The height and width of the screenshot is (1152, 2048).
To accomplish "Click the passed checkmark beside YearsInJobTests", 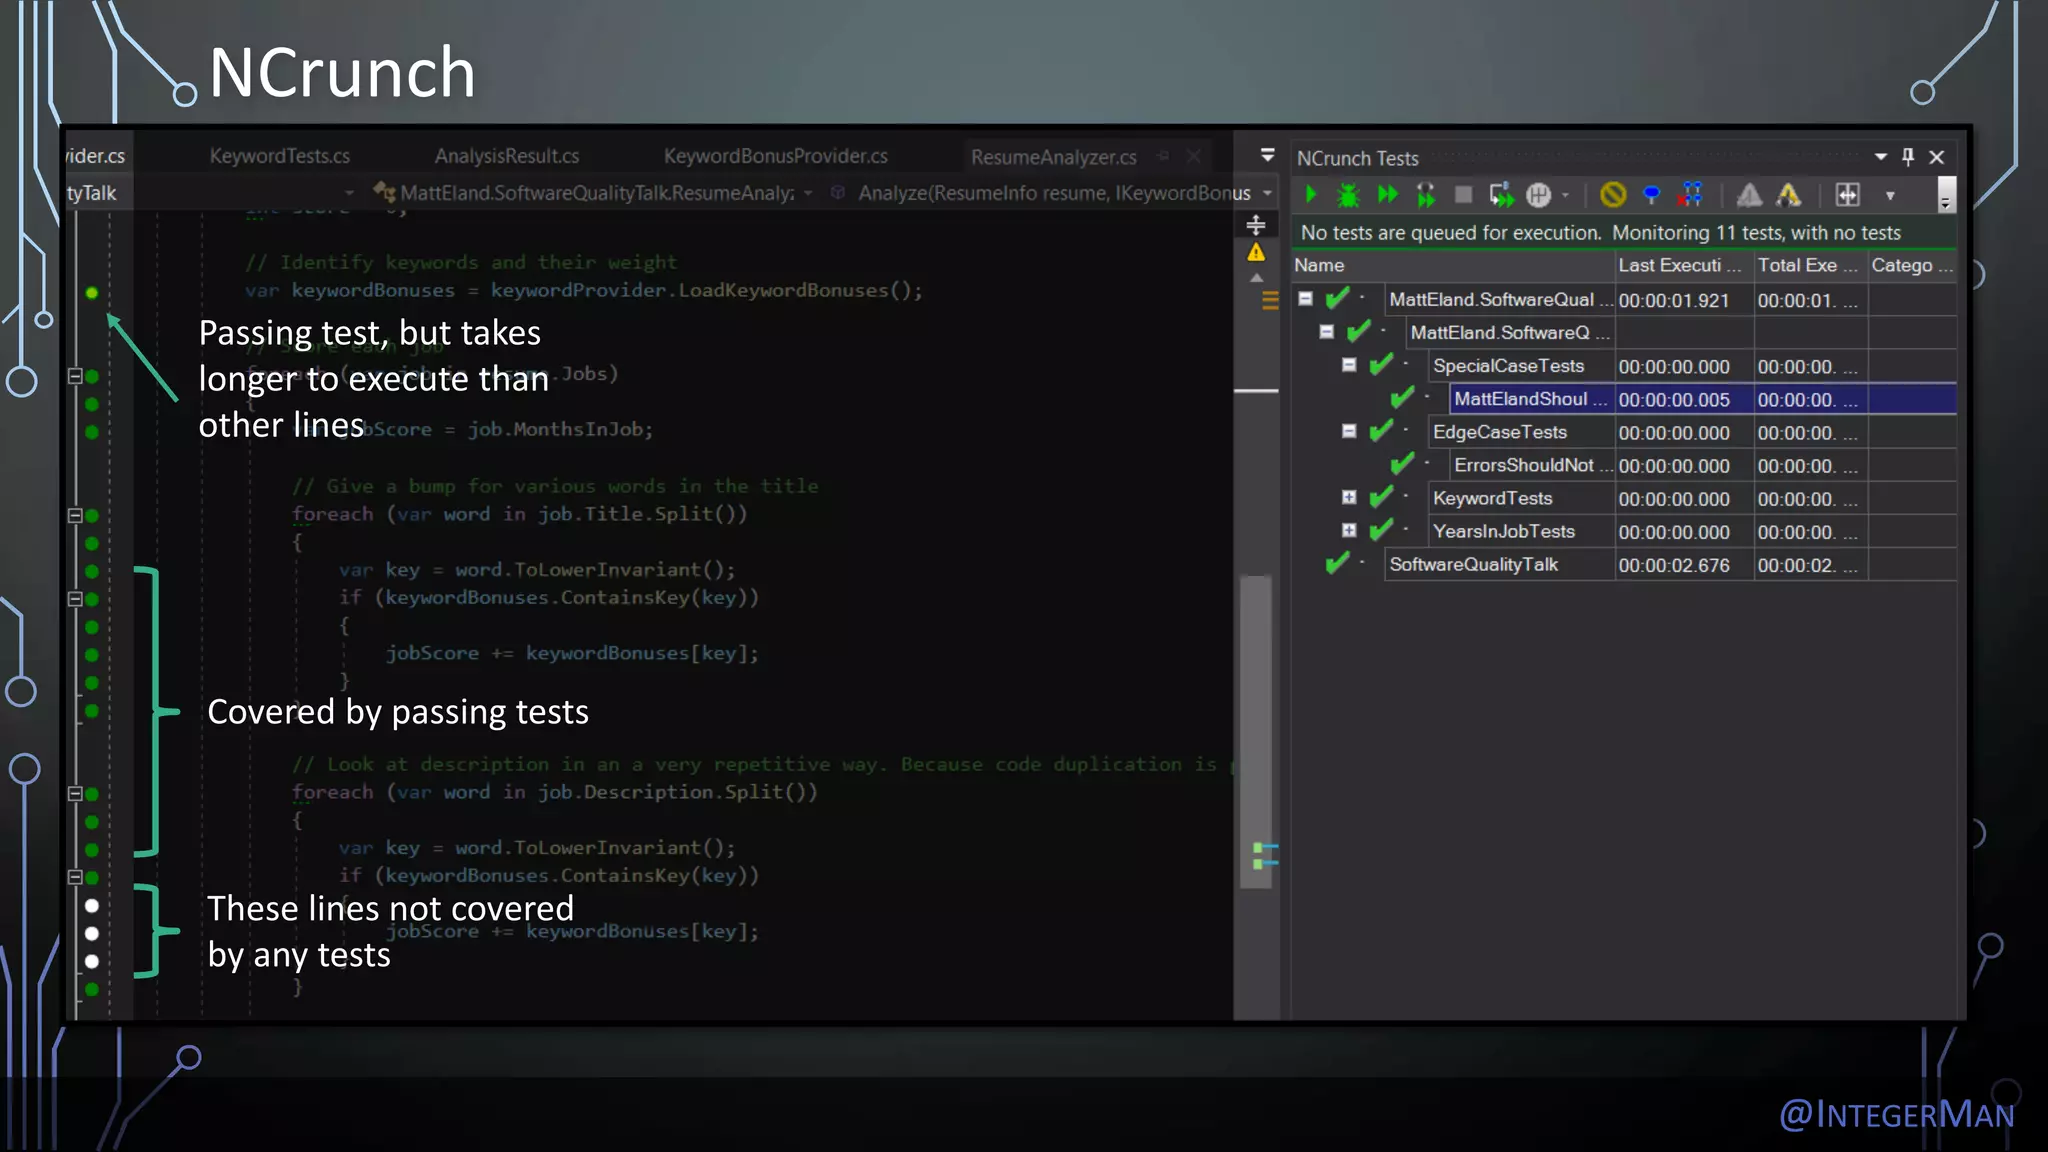I will (1381, 529).
